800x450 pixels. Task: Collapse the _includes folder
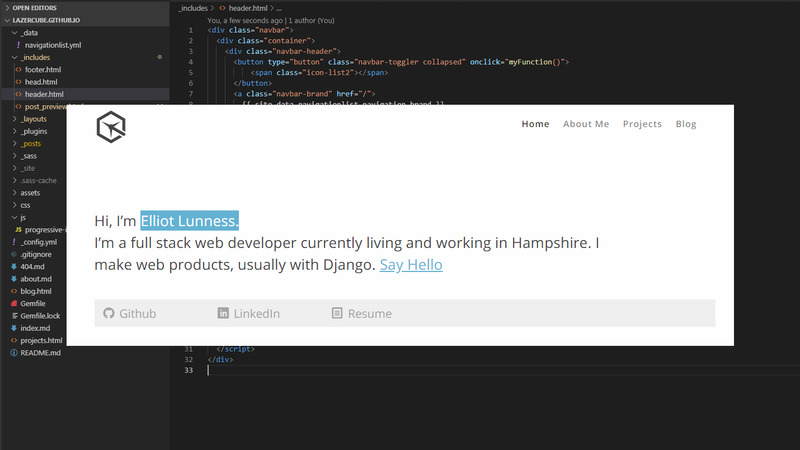(14, 57)
